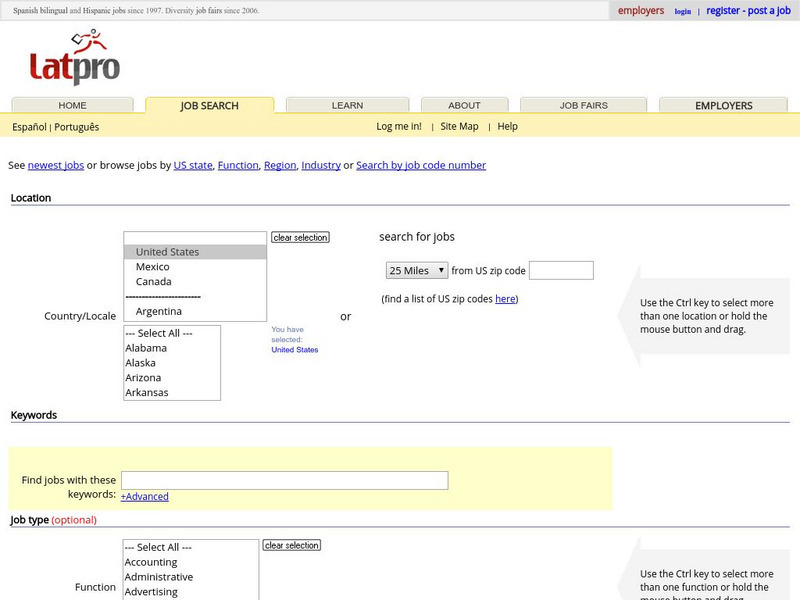Screen dimensions: 800x600
Task: Open the 25 Miles distance dropdown
Action: (x=417, y=270)
